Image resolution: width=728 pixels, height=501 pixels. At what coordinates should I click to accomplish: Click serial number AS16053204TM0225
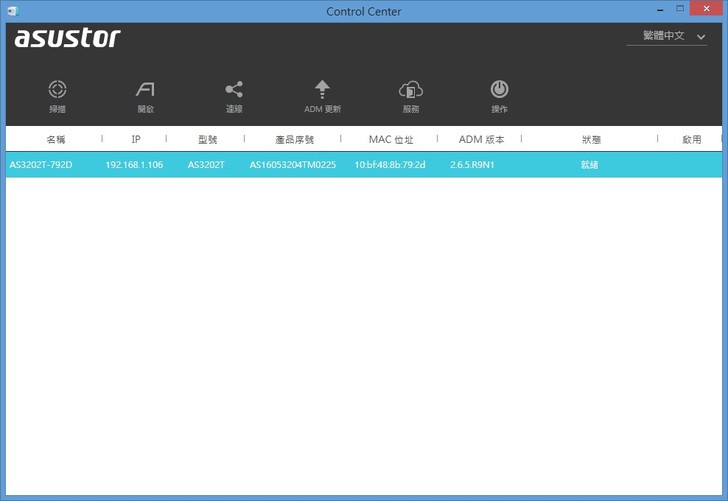292,164
